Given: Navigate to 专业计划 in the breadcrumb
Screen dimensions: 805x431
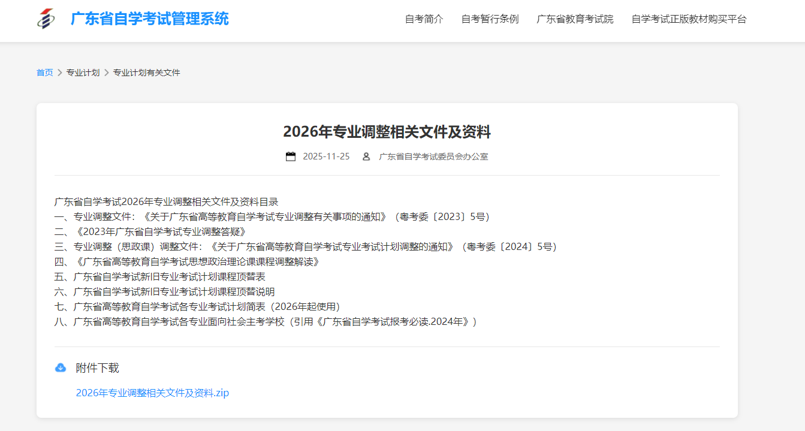Looking at the screenshot, I should click(x=83, y=73).
